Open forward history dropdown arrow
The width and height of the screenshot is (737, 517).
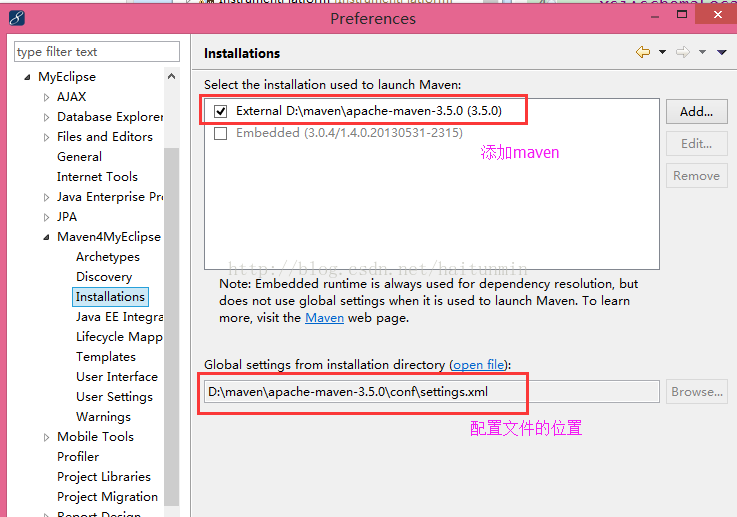pyautogui.click(x=702, y=52)
